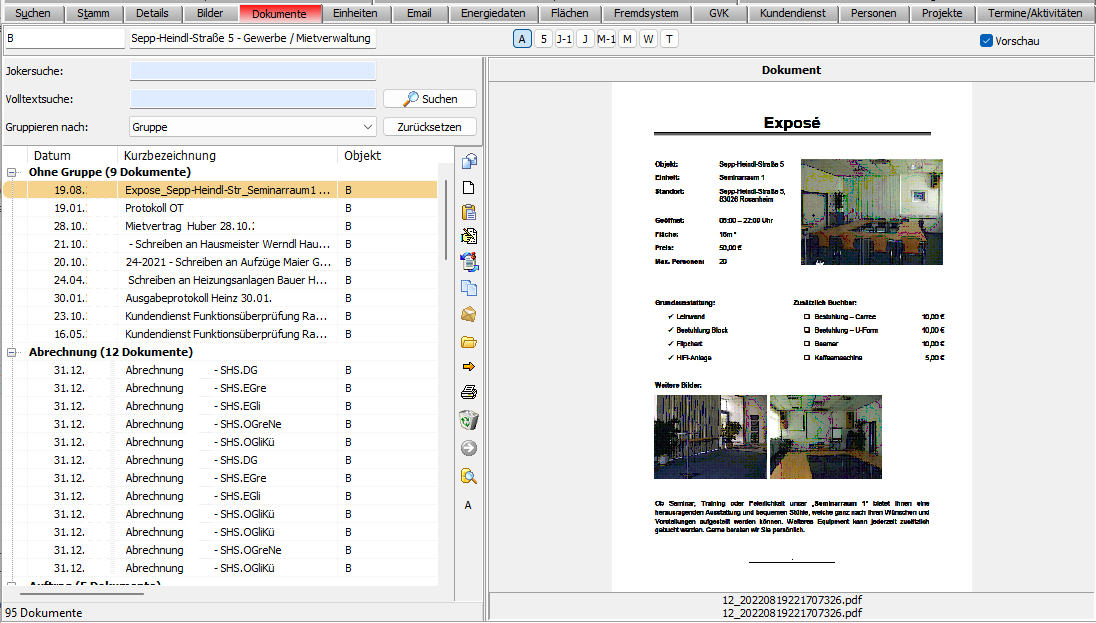Click the open folder icon
Viewport: 1096px width, 623px height.
pyautogui.click(x=468, y=342)
